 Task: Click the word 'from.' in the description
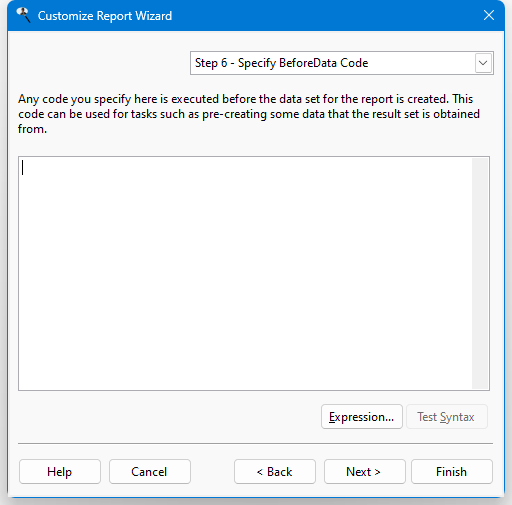click(x=32, y=129)
